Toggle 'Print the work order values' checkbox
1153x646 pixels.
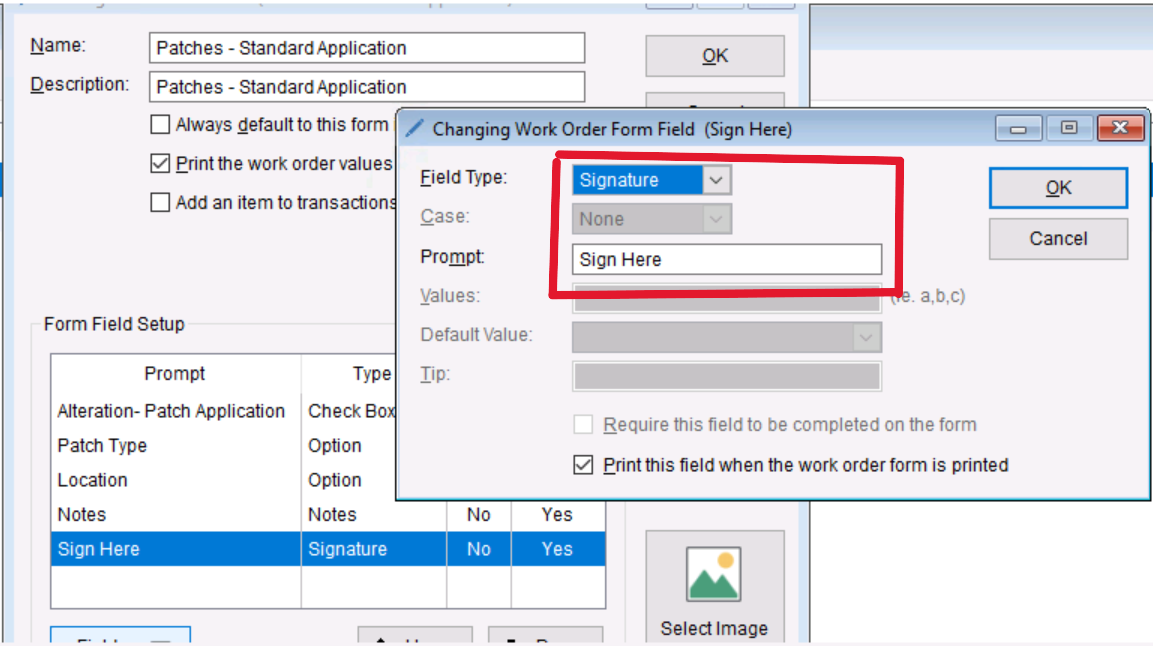(x=160, y=163)
